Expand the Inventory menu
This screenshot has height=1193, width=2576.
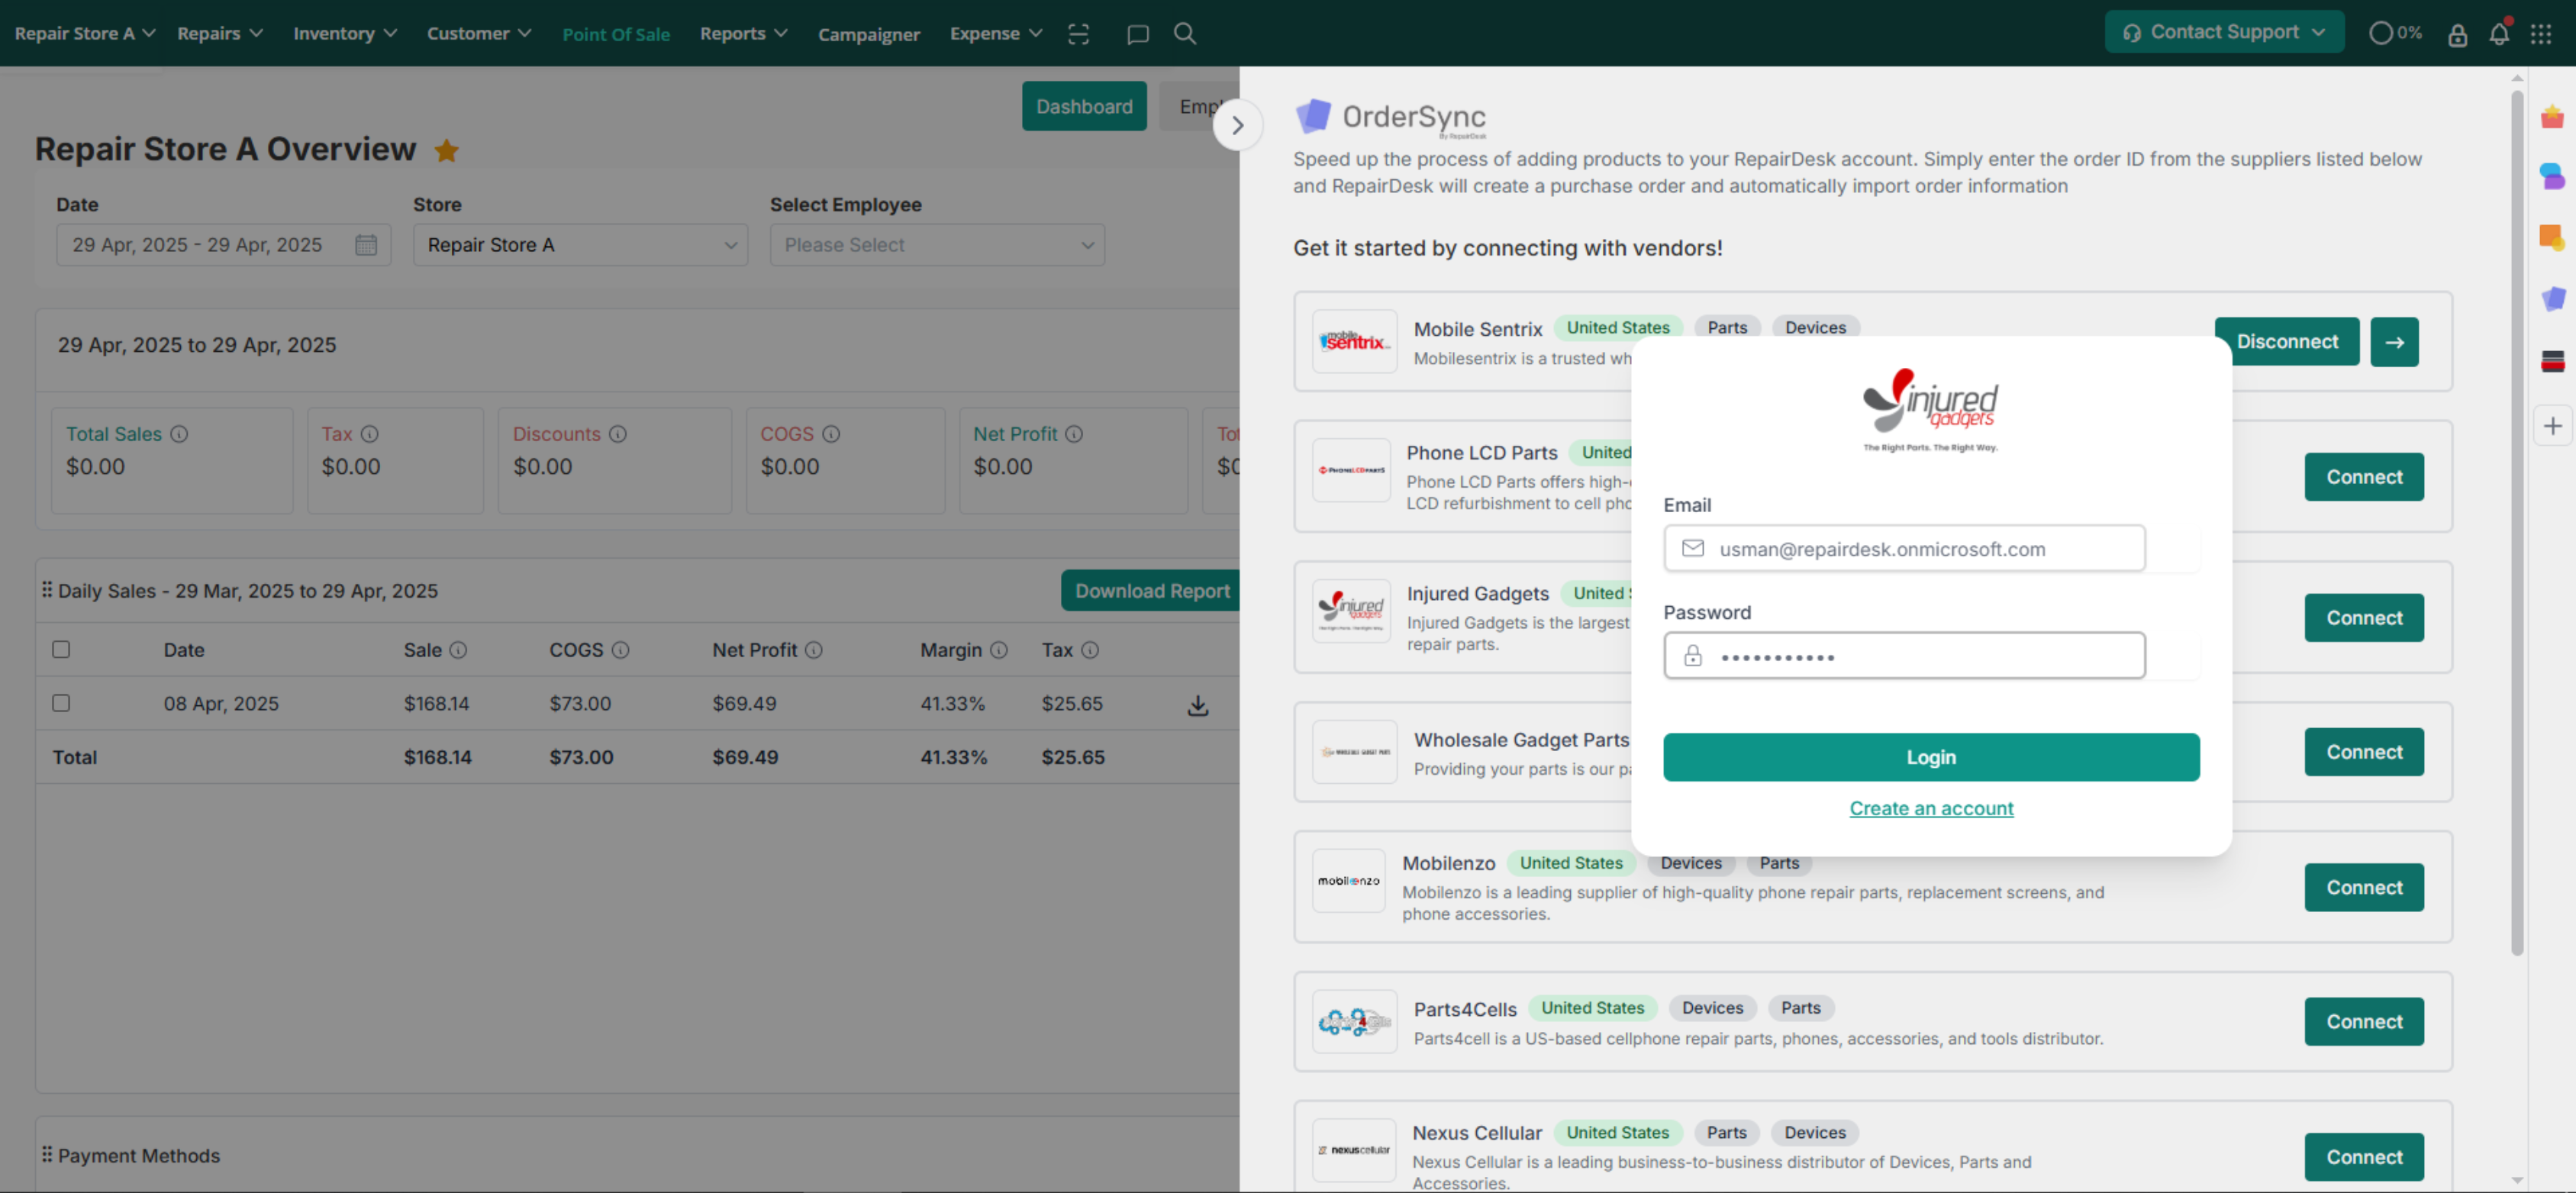345,34
